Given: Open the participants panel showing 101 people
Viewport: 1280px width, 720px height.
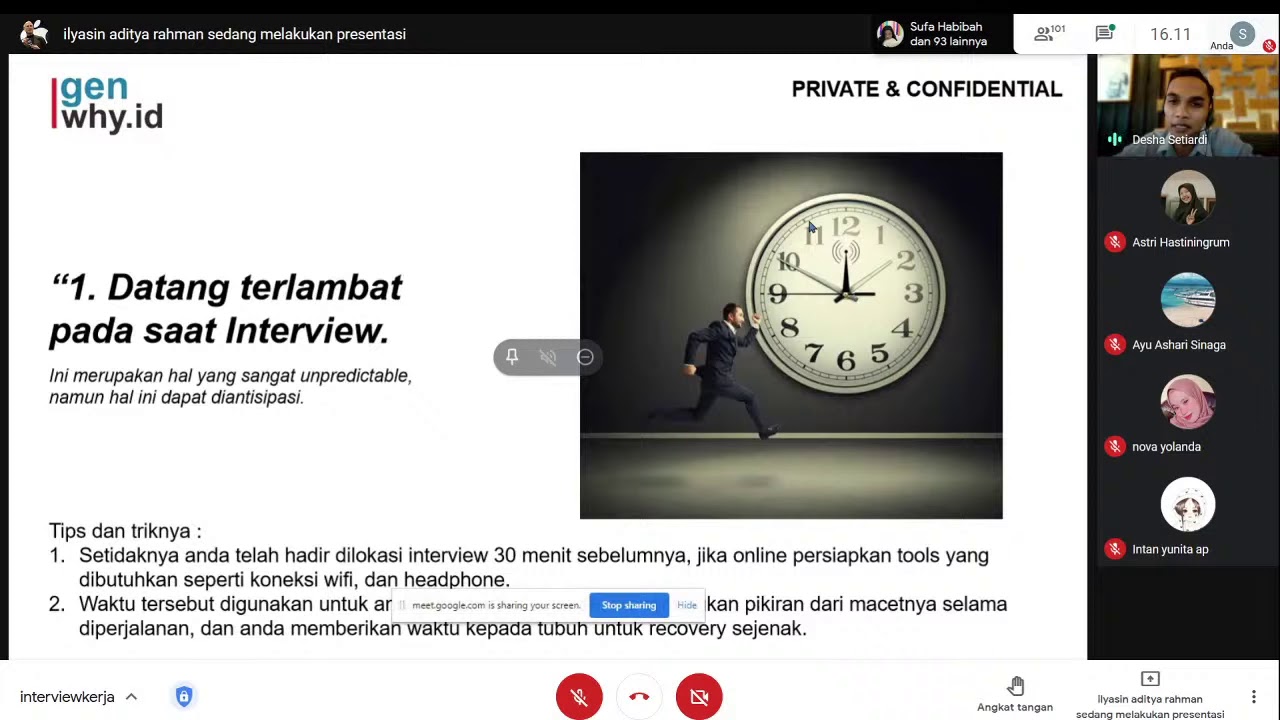Looking at the screenshot, I should tap(1049, 34).
